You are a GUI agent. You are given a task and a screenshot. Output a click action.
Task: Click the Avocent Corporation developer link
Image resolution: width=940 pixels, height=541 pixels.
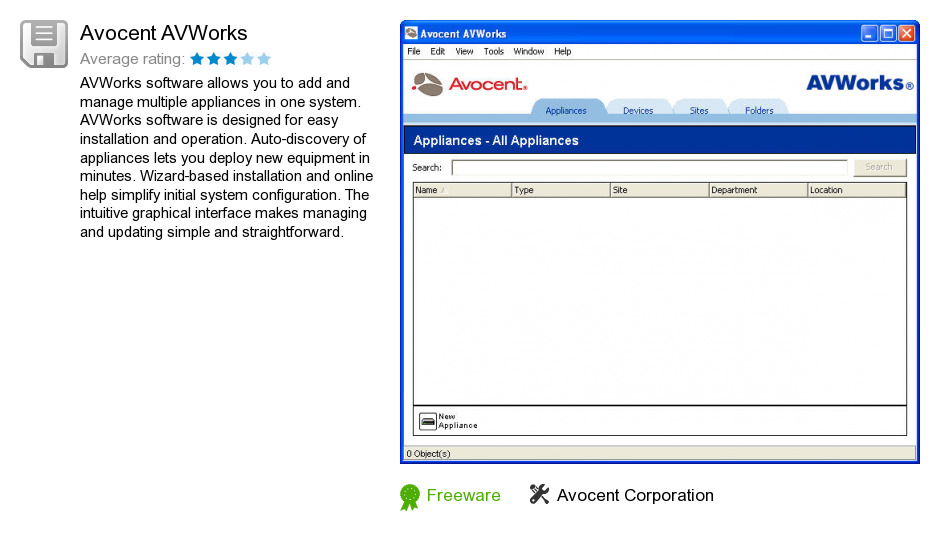(635, 495)
